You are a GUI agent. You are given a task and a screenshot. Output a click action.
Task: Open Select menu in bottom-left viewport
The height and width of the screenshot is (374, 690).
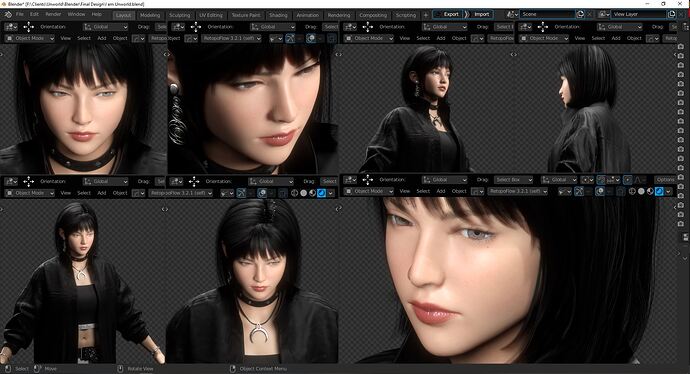84,193
